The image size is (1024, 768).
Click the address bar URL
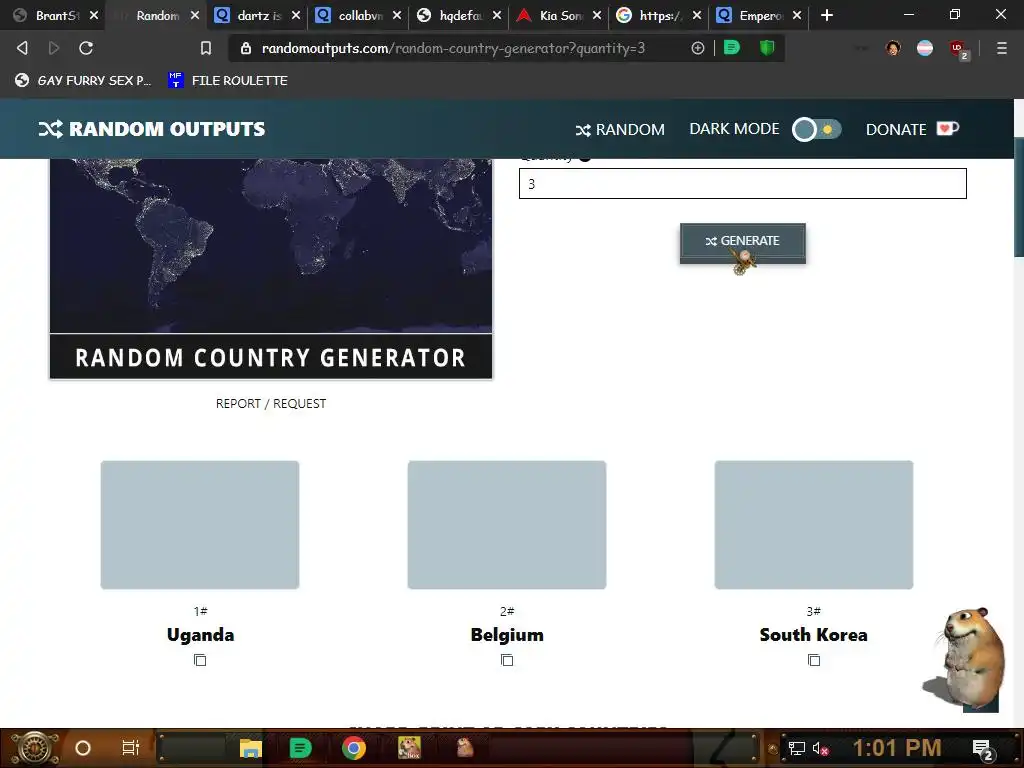point(453,48)
